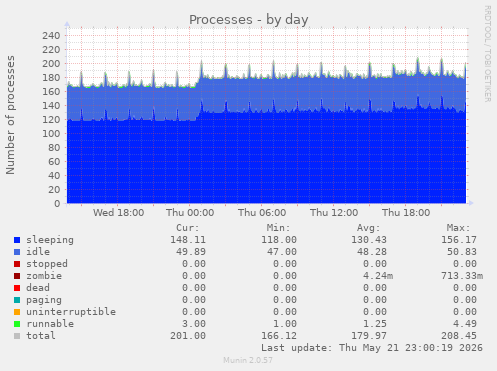Click the 'stopped' legend label
This screenshot has width=497, height=371.
(x=47, y=264)
